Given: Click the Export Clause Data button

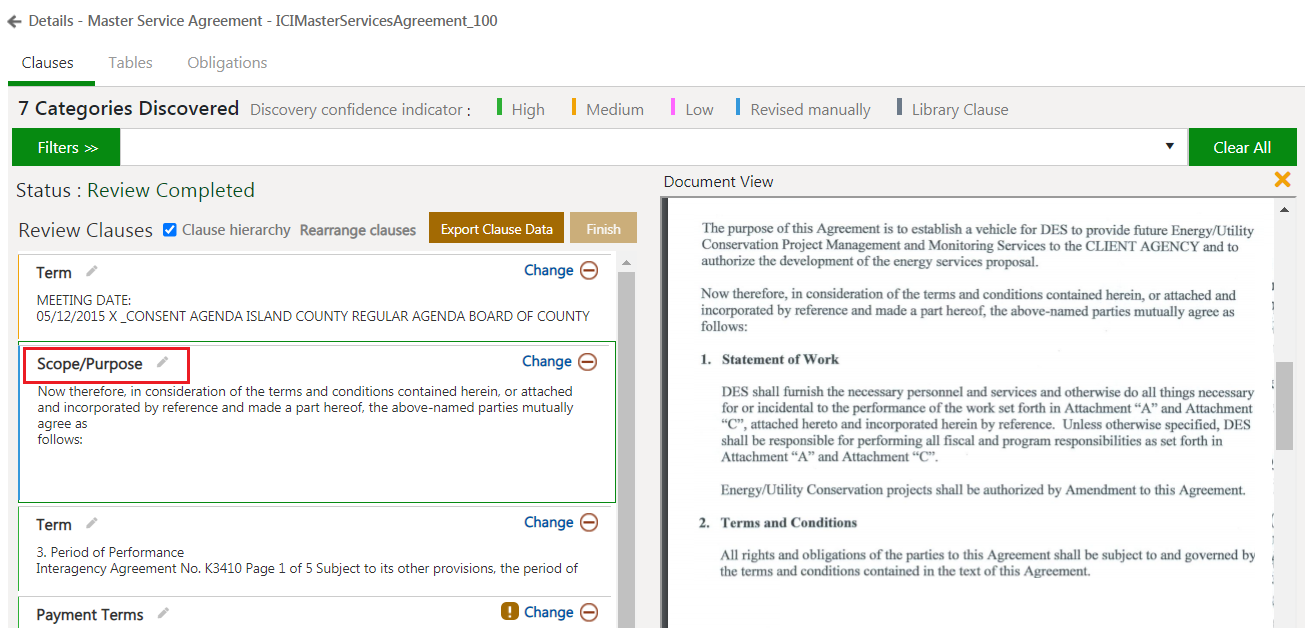Looking at the screenshot, I should [496, 229].
